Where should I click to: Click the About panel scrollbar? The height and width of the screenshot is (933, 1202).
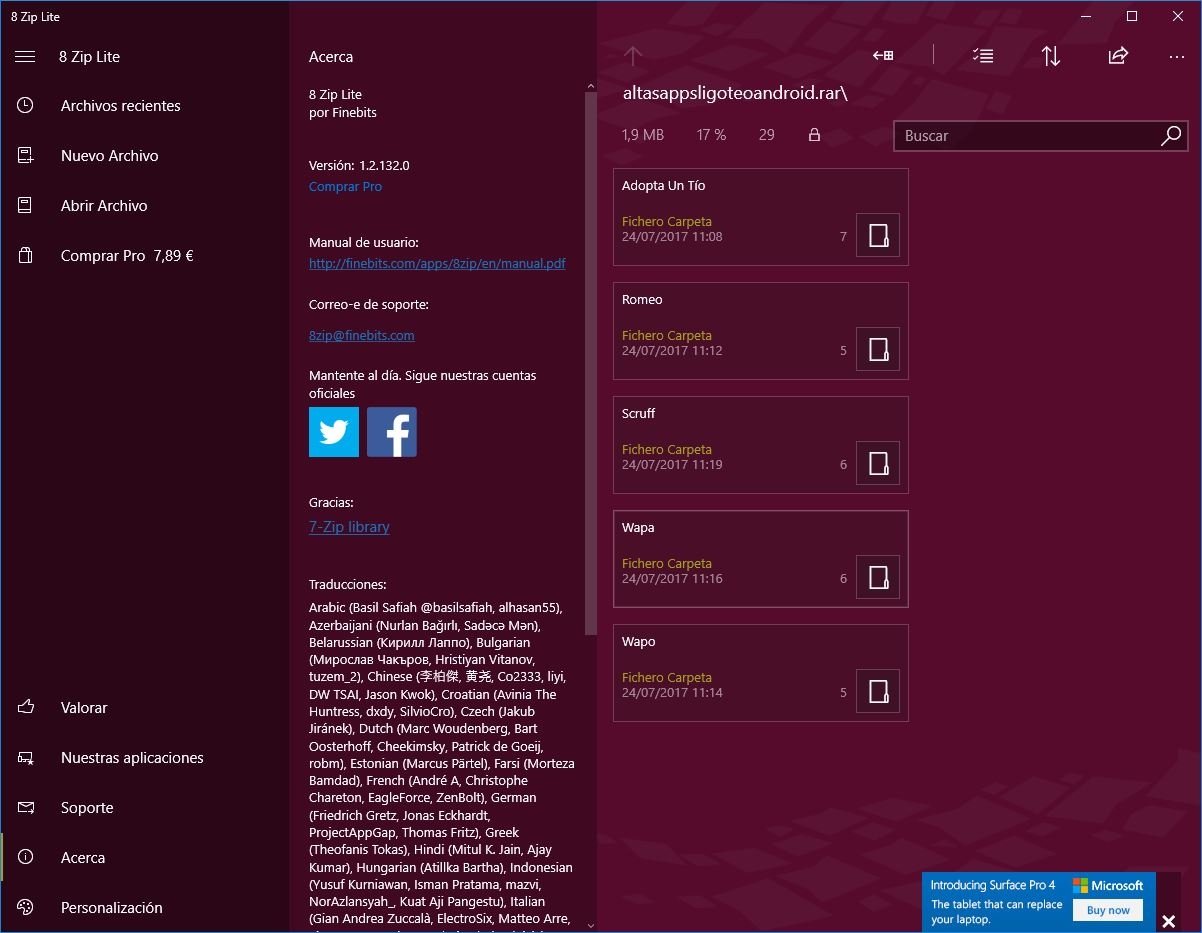pyautogui.click(x=590, y=365)
